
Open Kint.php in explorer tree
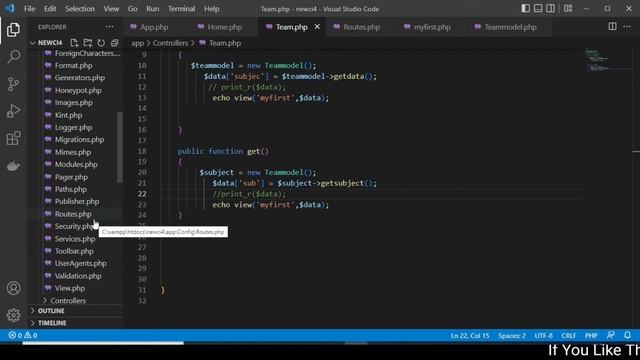click(68, 115)
